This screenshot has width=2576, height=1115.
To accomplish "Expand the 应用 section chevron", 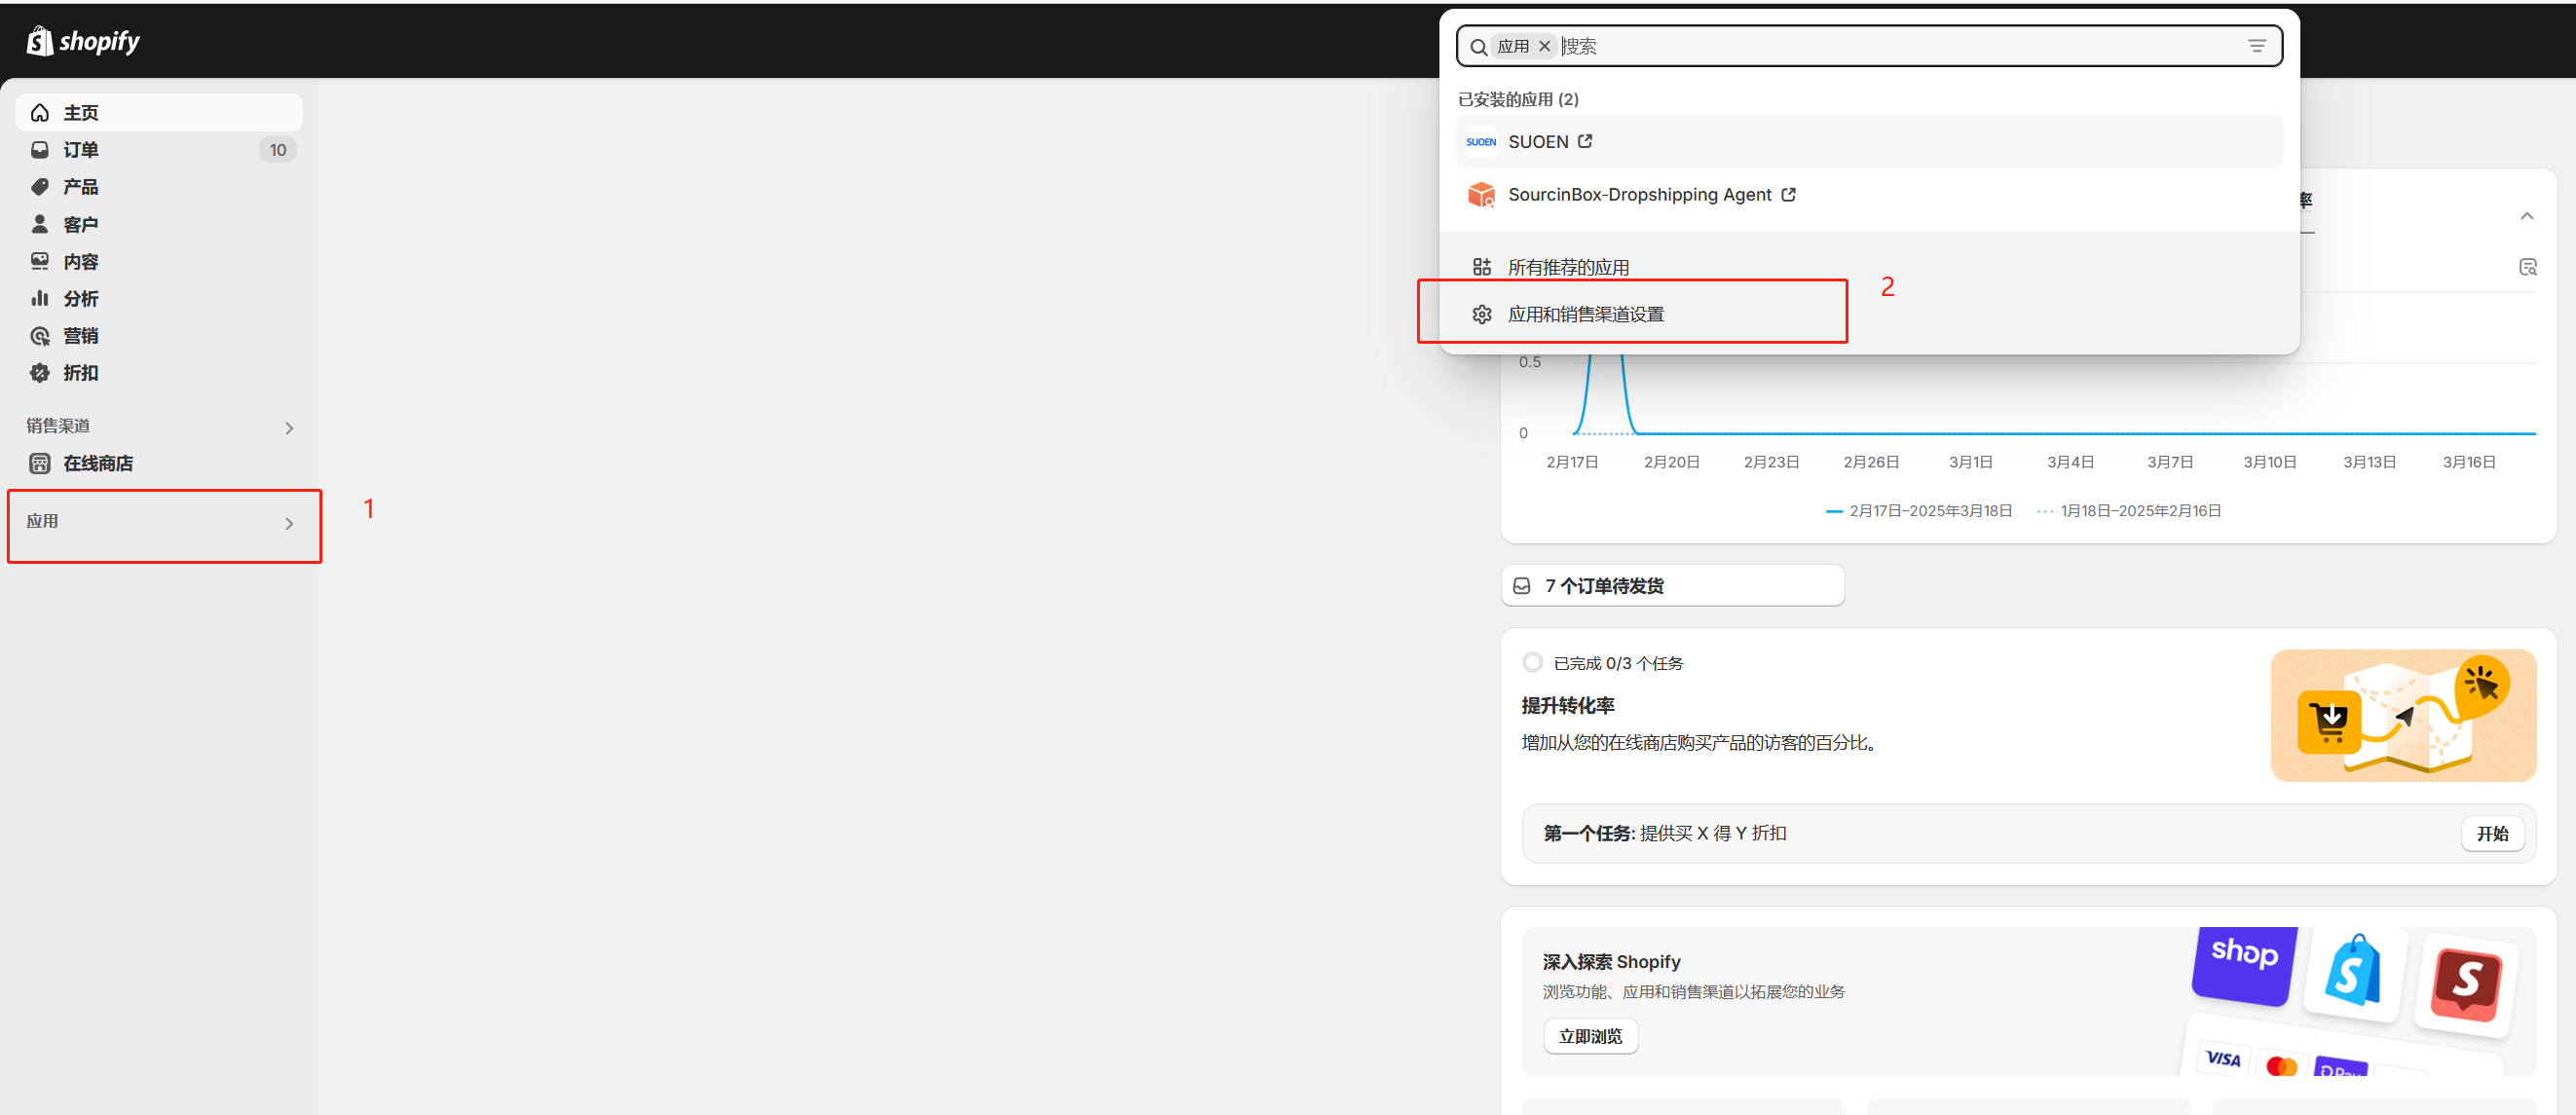I will pyautogui.click(x=289, y=524).
